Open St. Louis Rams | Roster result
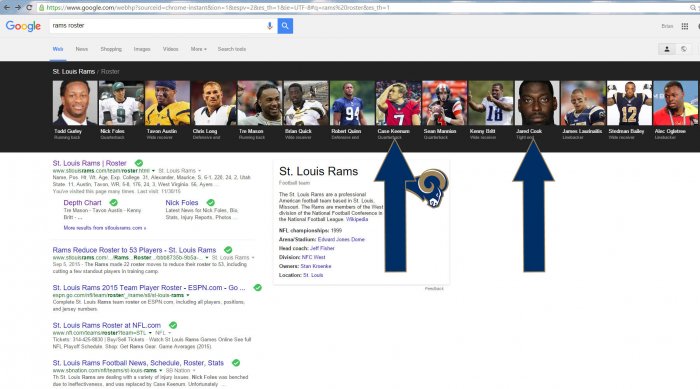This screenshot has height=389, width=700. tap(89, 163)
